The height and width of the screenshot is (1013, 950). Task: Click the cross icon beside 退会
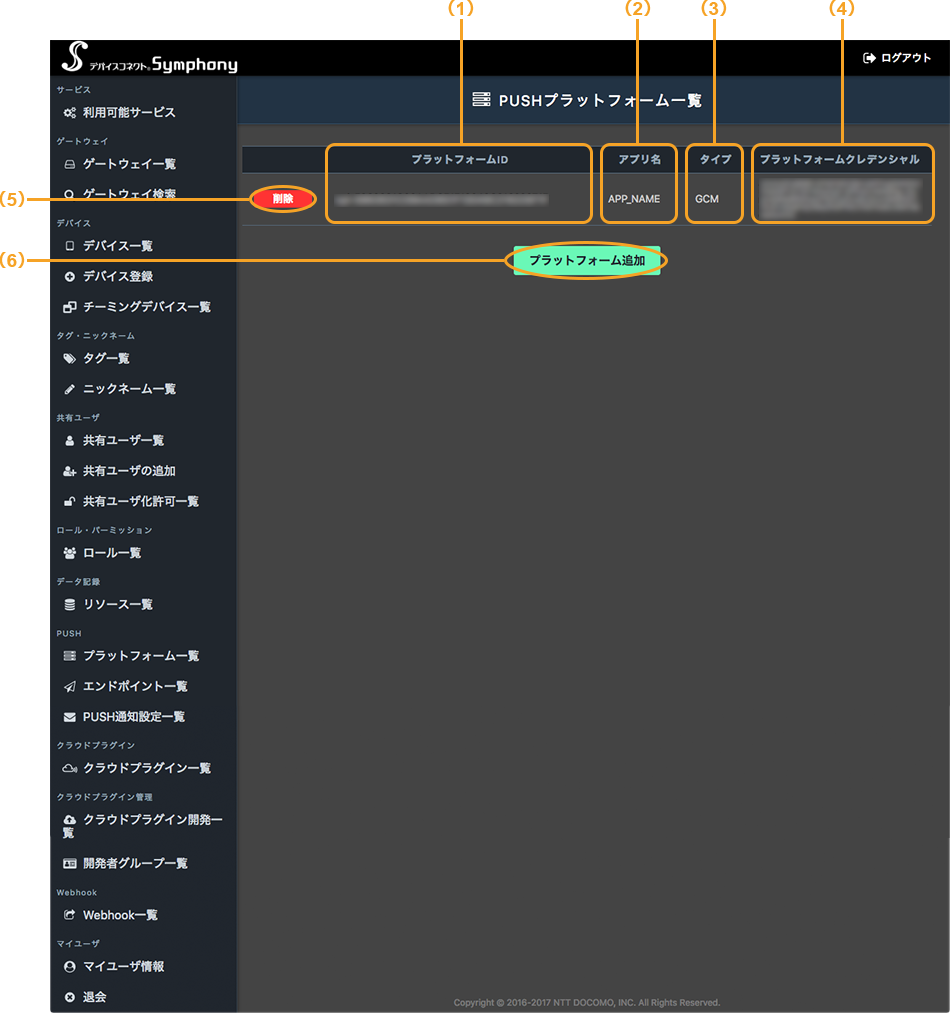[x=69, y=997]
